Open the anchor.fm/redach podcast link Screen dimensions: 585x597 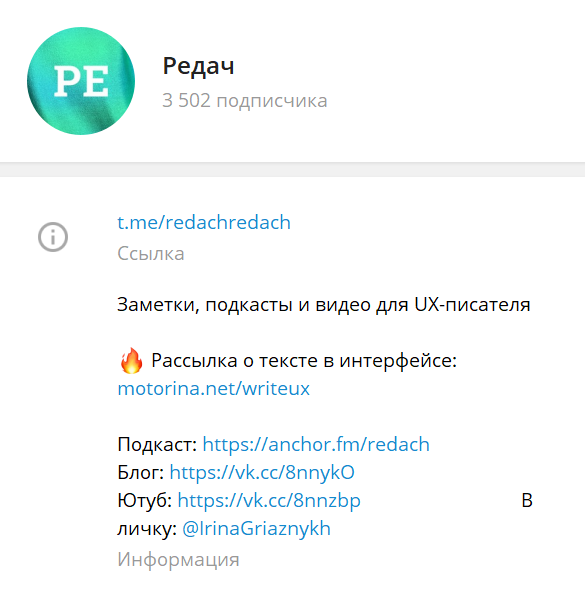point(316,444)
